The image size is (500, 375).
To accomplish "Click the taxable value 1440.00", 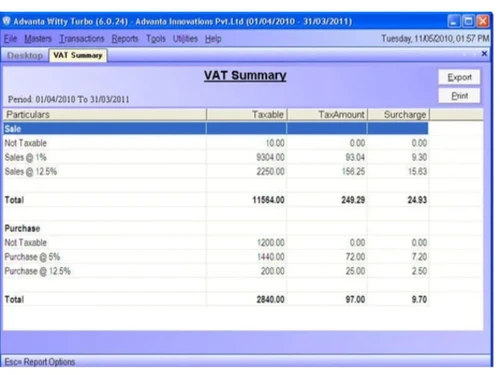I will (270, 257).
